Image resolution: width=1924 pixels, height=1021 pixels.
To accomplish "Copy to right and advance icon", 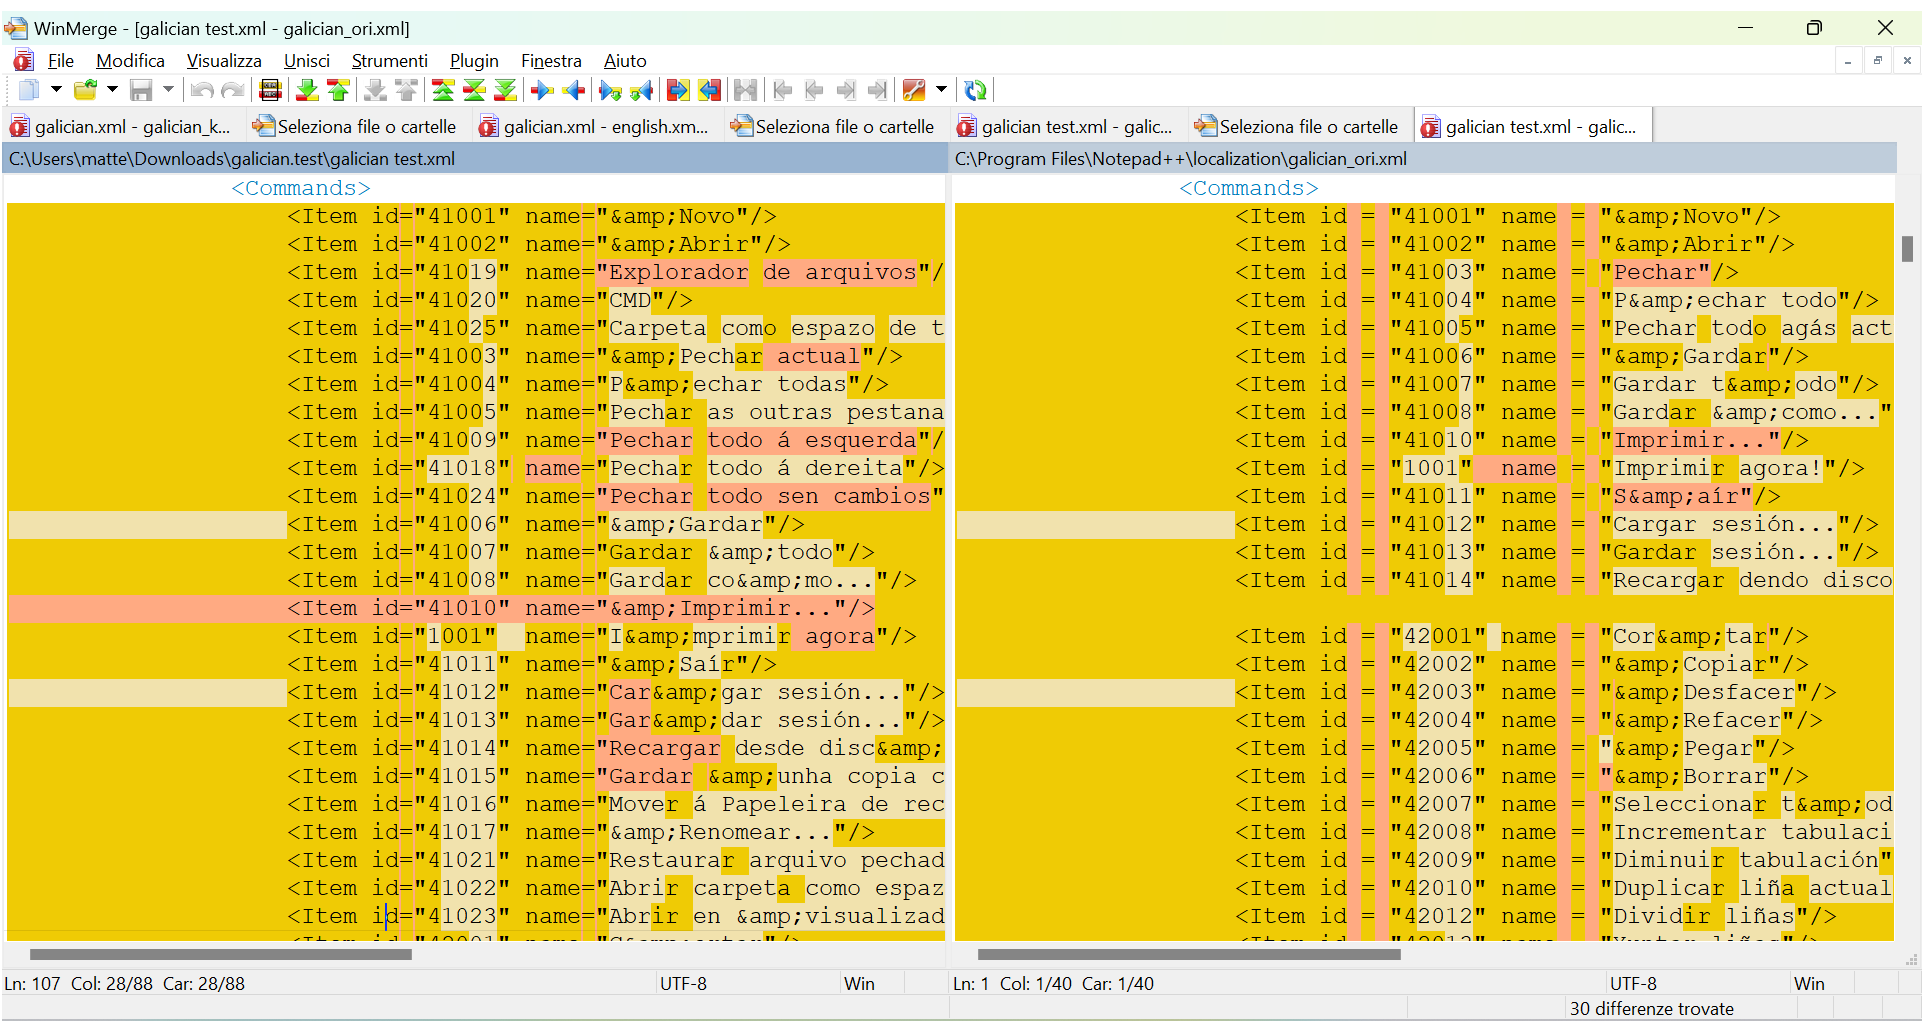I will coord(610,90).
